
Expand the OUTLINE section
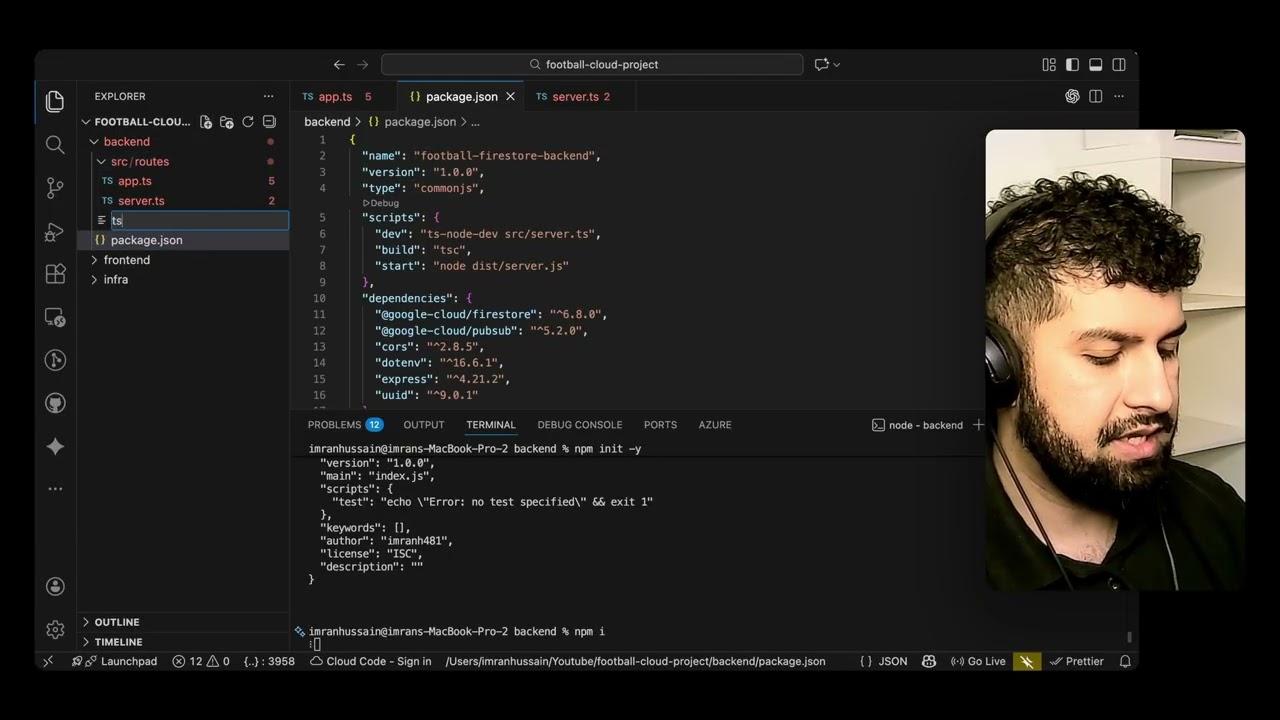point(183,622)
